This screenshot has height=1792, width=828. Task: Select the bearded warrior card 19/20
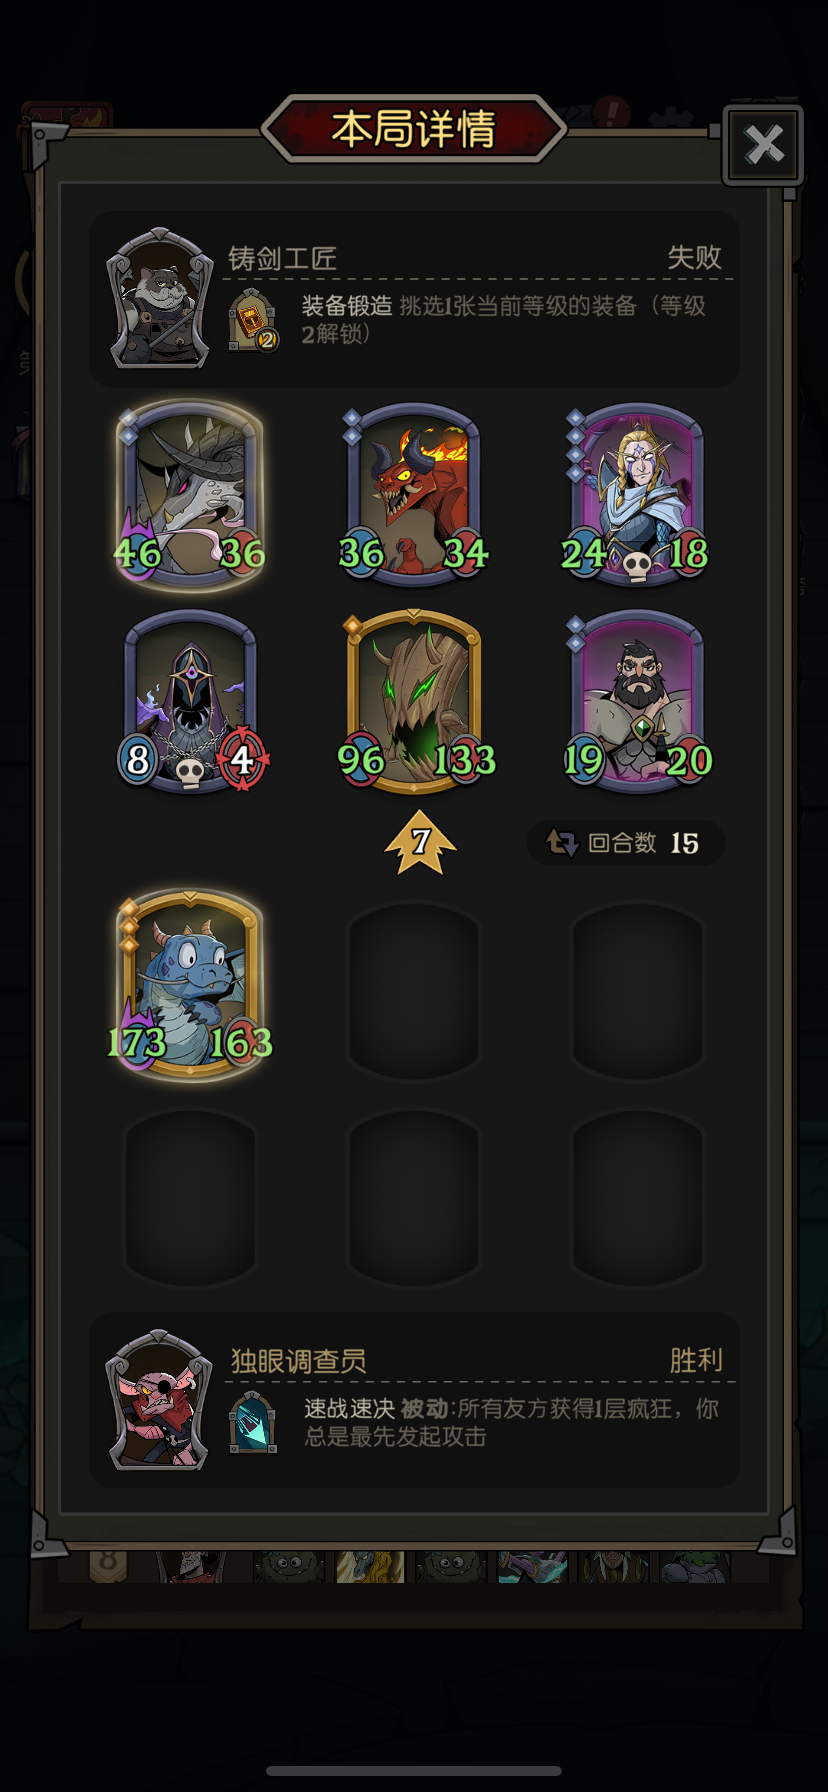pos(637,700)
